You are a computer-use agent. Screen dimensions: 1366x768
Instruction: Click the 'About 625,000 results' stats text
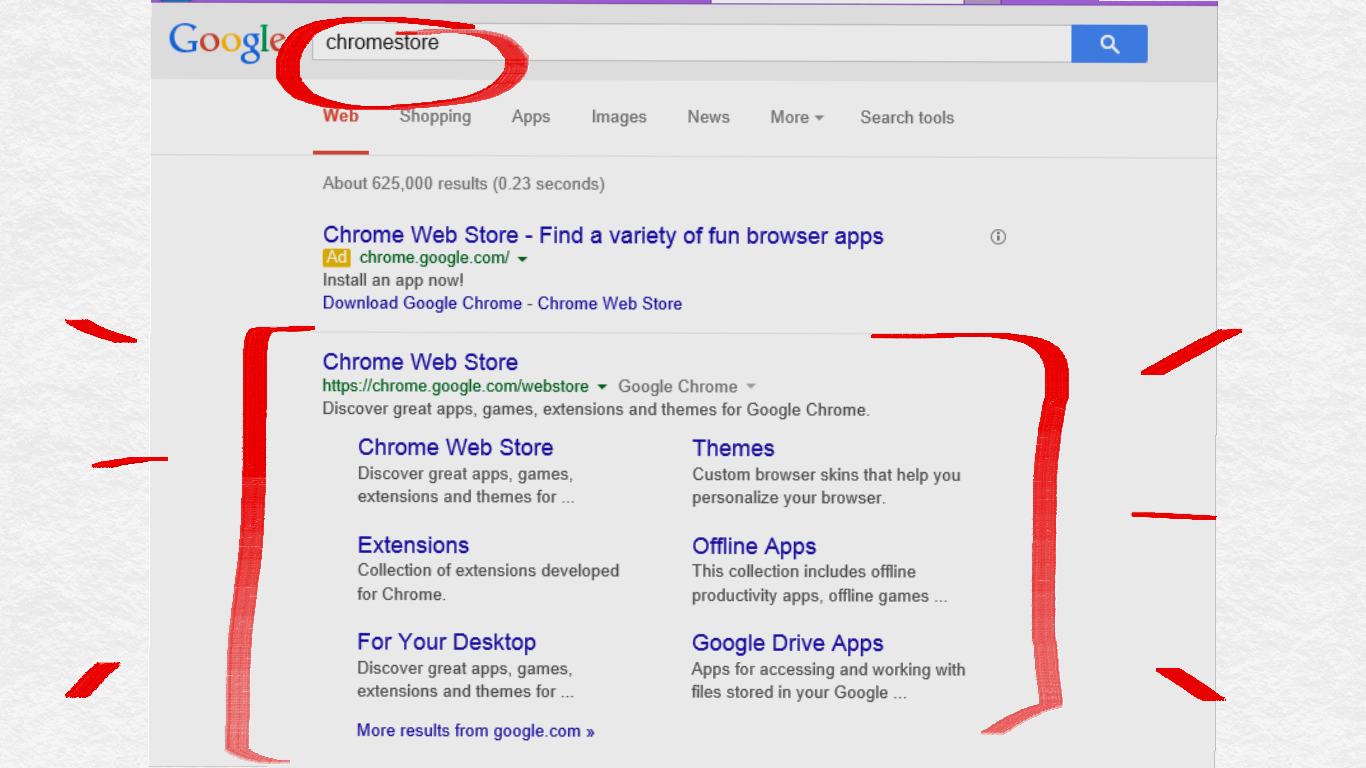click(x=463, y=184)
